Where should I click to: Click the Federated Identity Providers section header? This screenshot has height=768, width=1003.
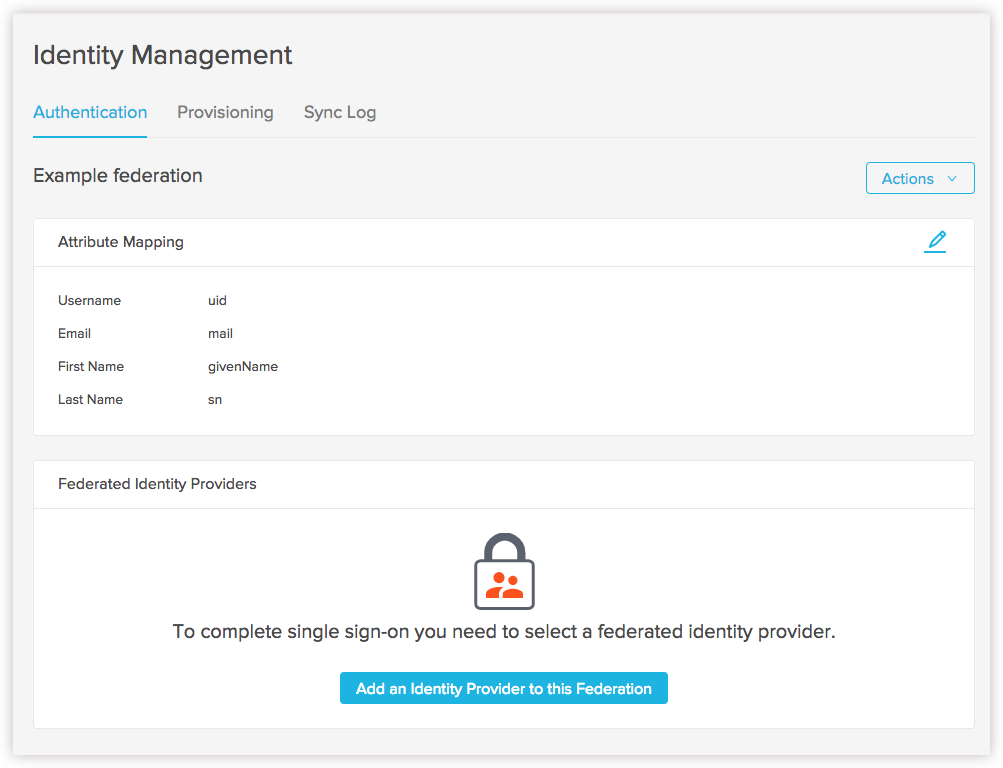157,484
